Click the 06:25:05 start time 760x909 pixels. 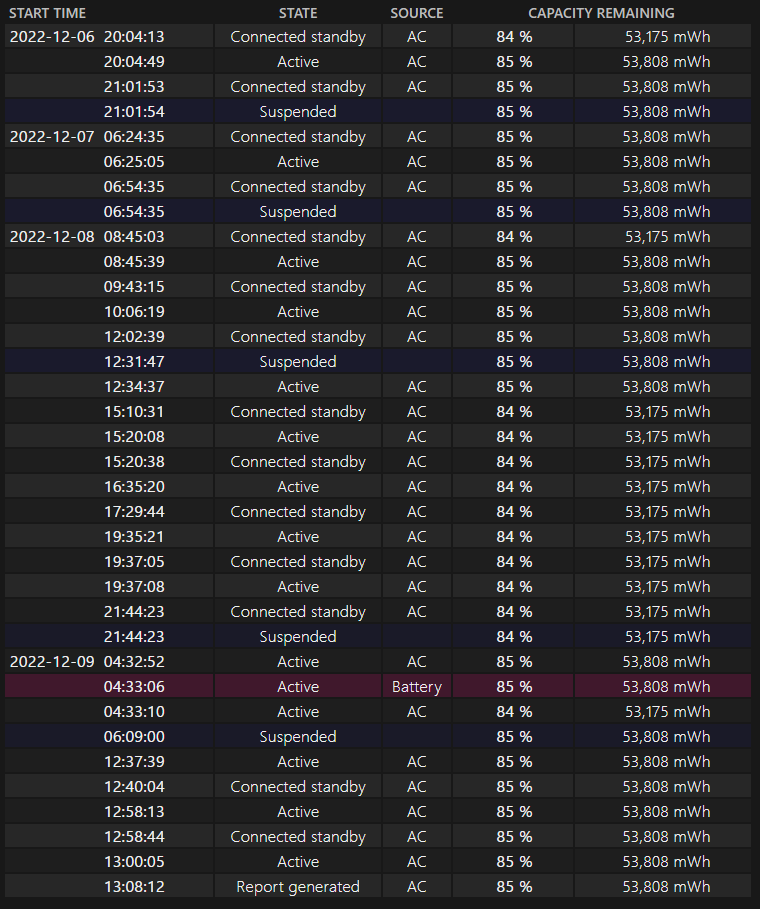[x=134, y=161]
